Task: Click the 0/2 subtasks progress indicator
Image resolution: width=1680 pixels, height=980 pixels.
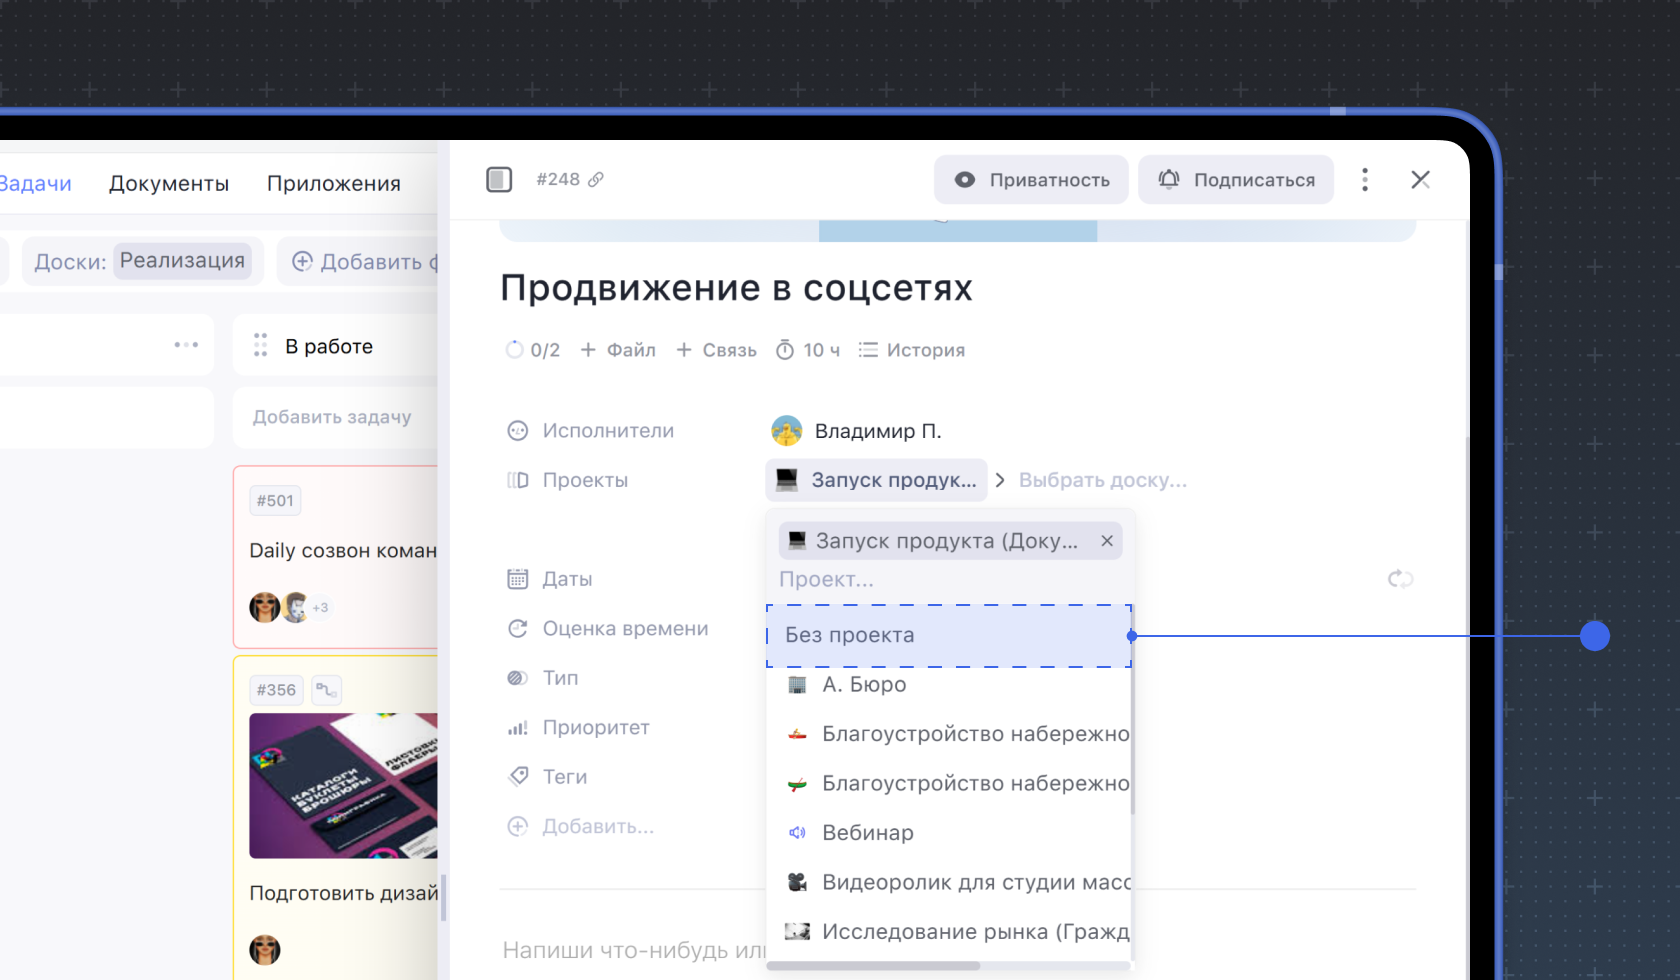Action: 533,350
